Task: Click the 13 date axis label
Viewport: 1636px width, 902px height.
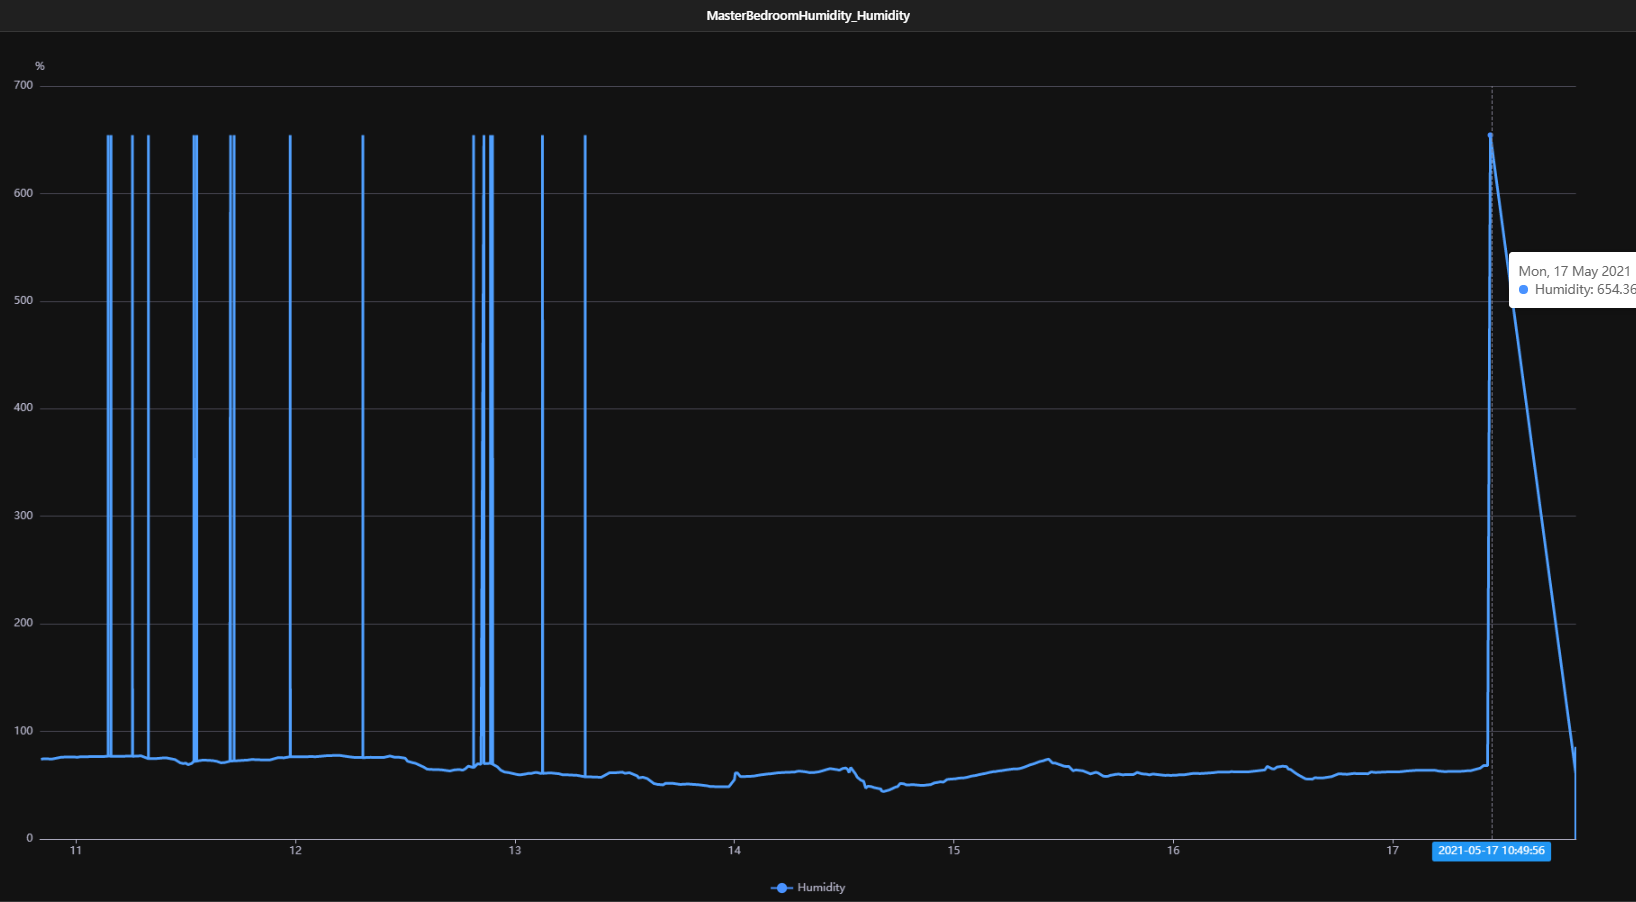Action: pos(515,851)
